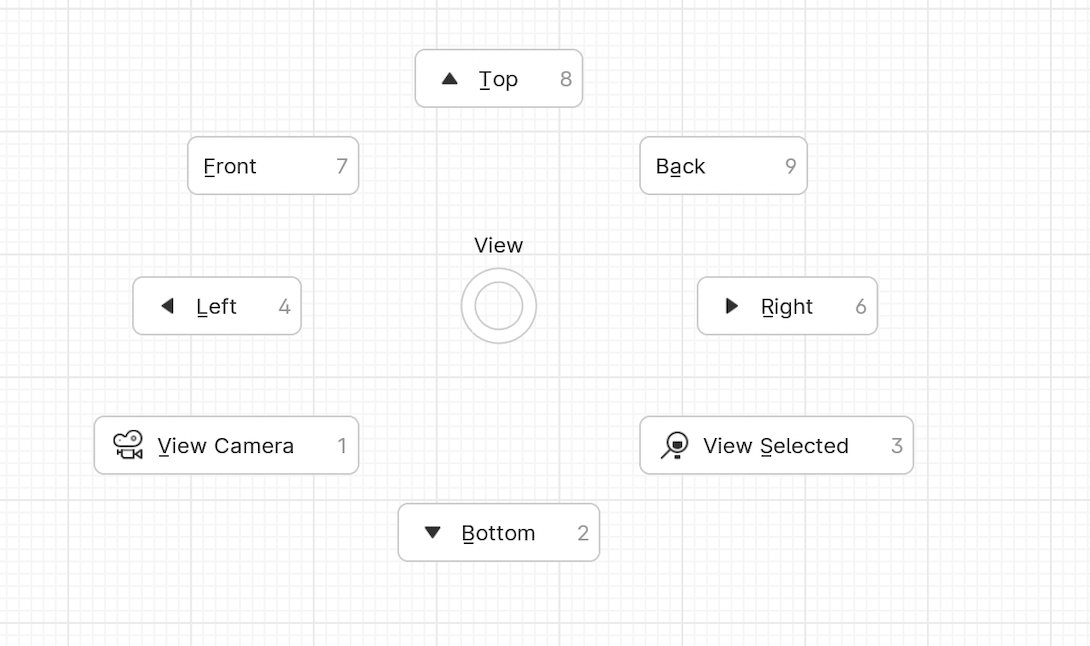The width and height of the screenshot is (1090, 646).
Task: Click the shortcut number 9 in the Back button
Action: tap(790, 165)
